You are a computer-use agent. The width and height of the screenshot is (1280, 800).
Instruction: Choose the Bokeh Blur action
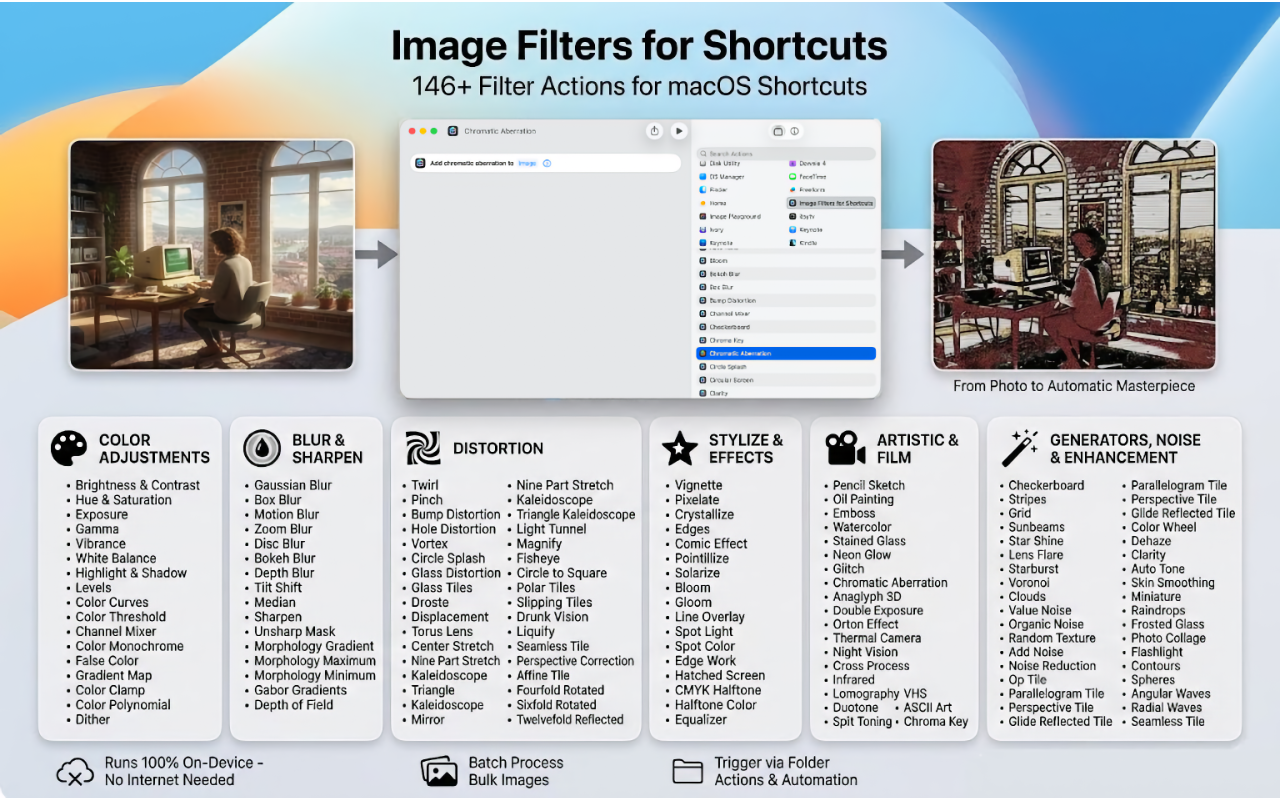[x=725, y=274]
